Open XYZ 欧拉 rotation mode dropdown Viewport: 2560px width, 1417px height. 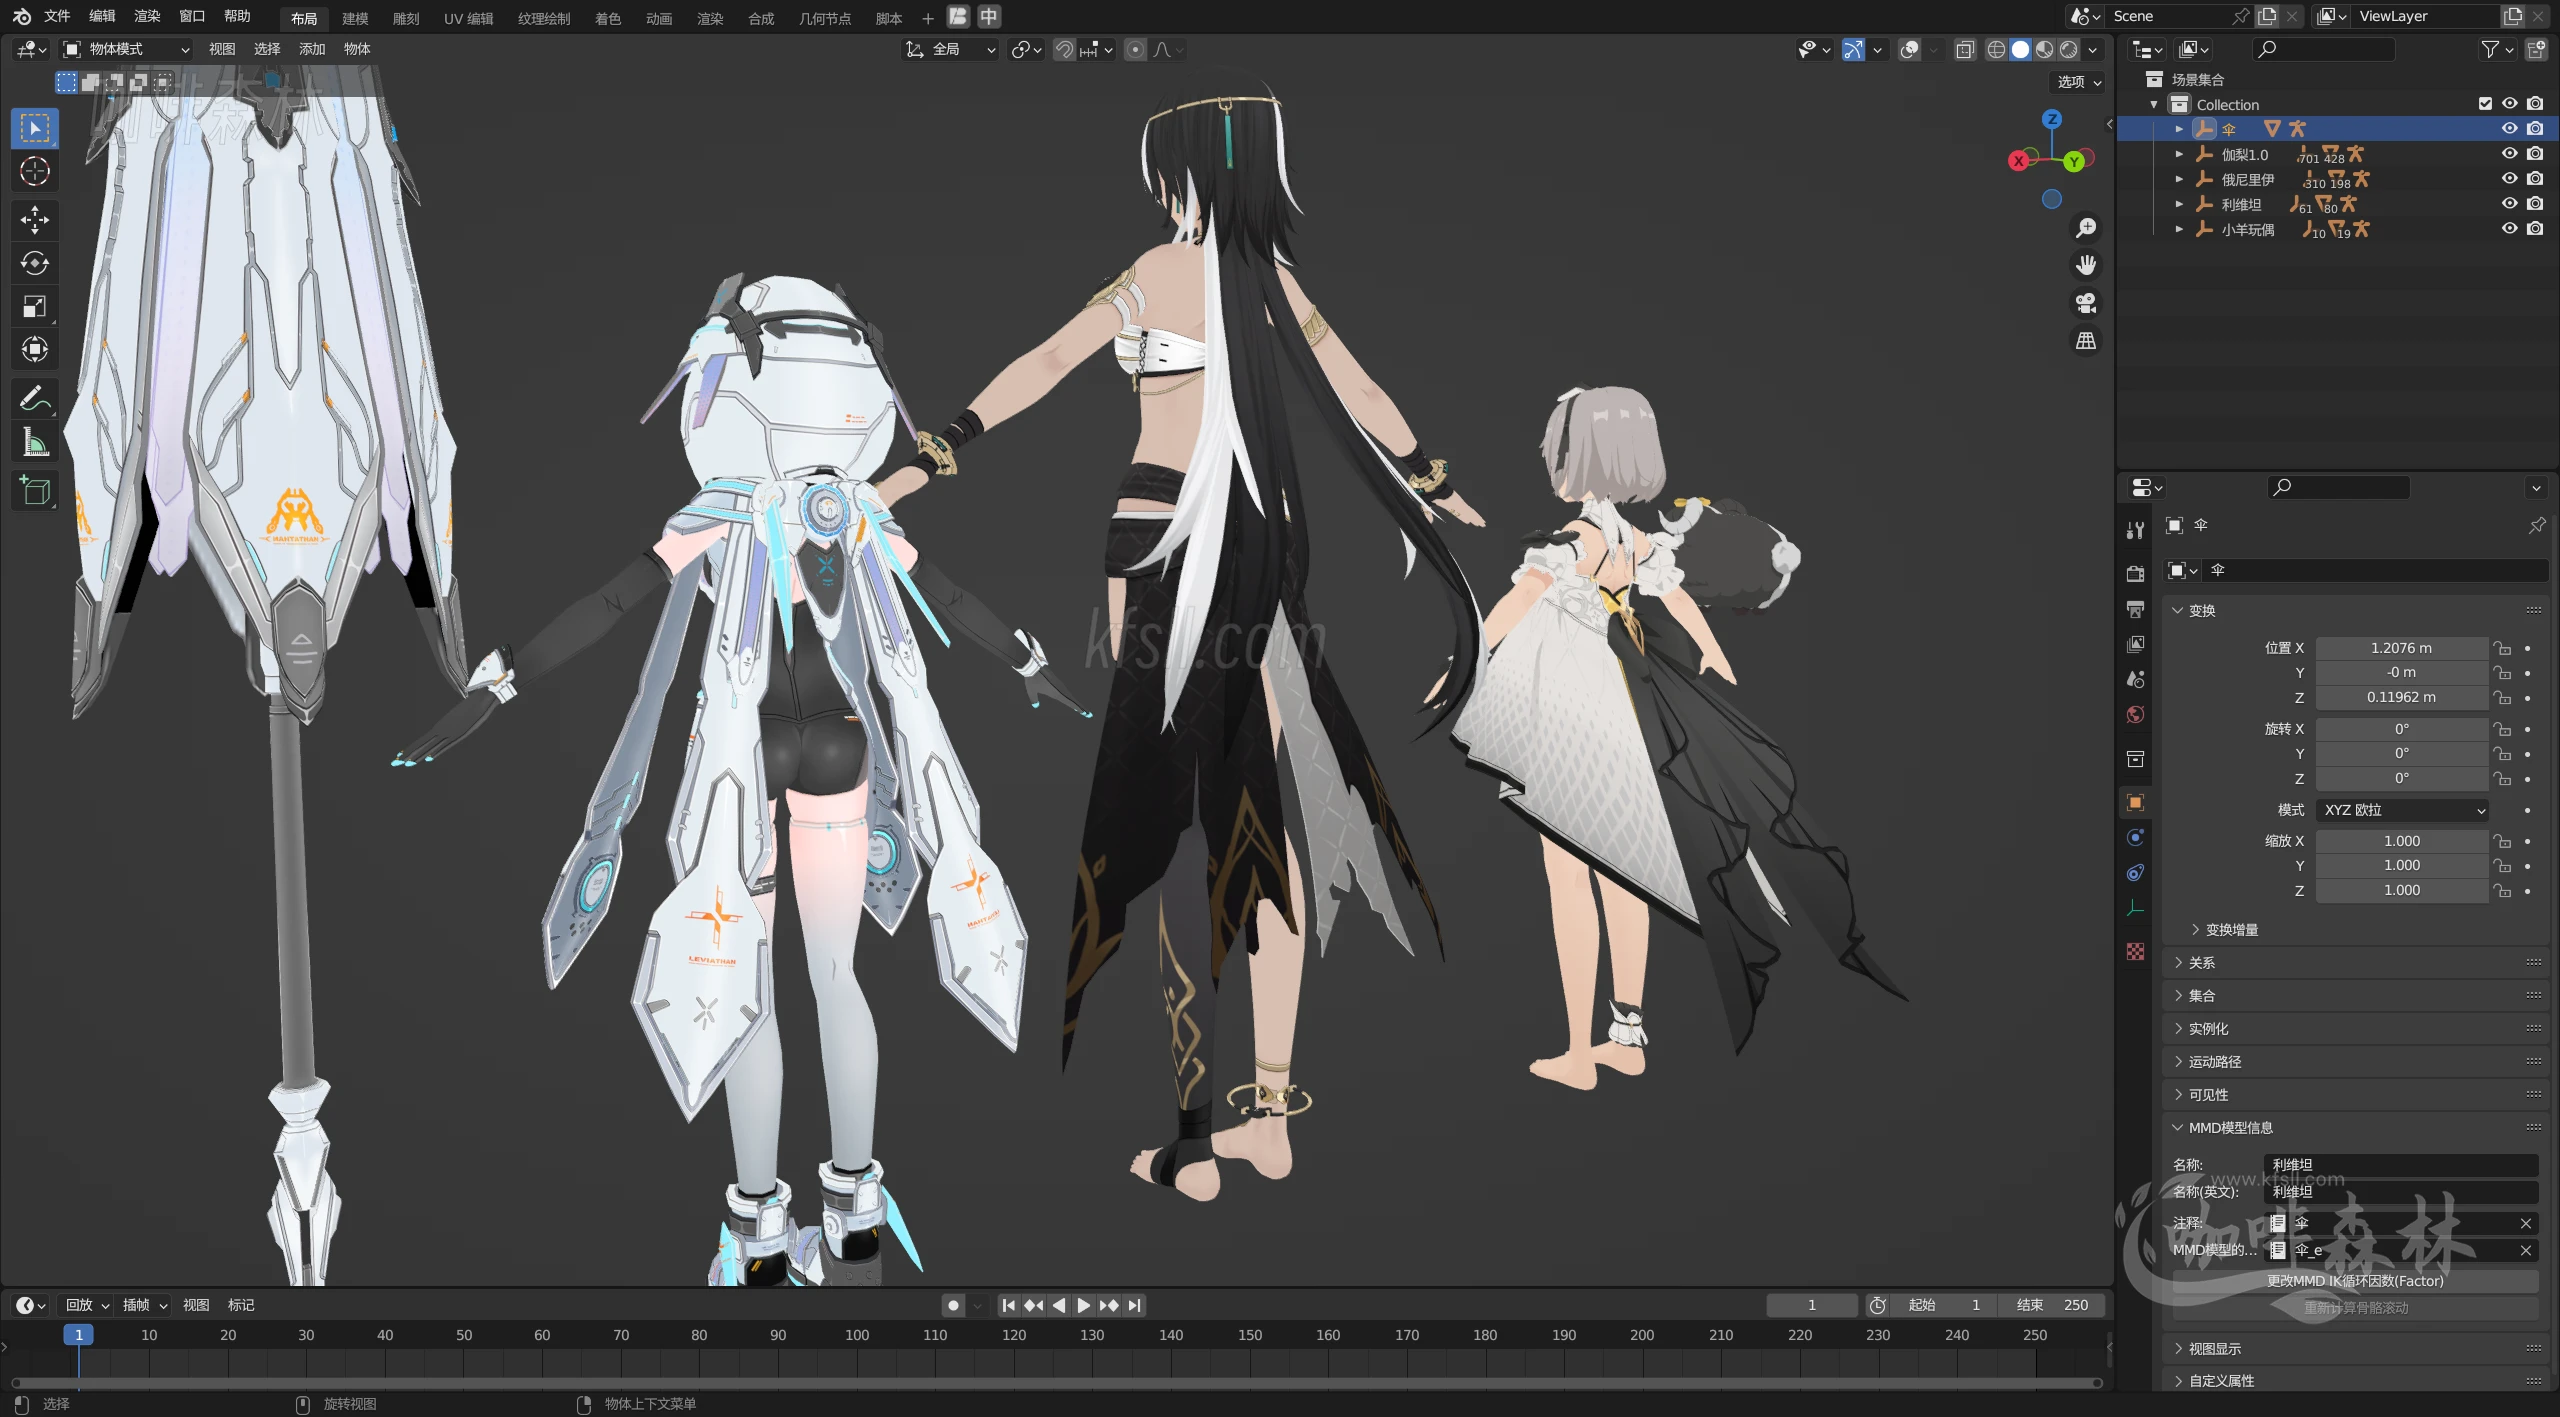pos(2402,810)
